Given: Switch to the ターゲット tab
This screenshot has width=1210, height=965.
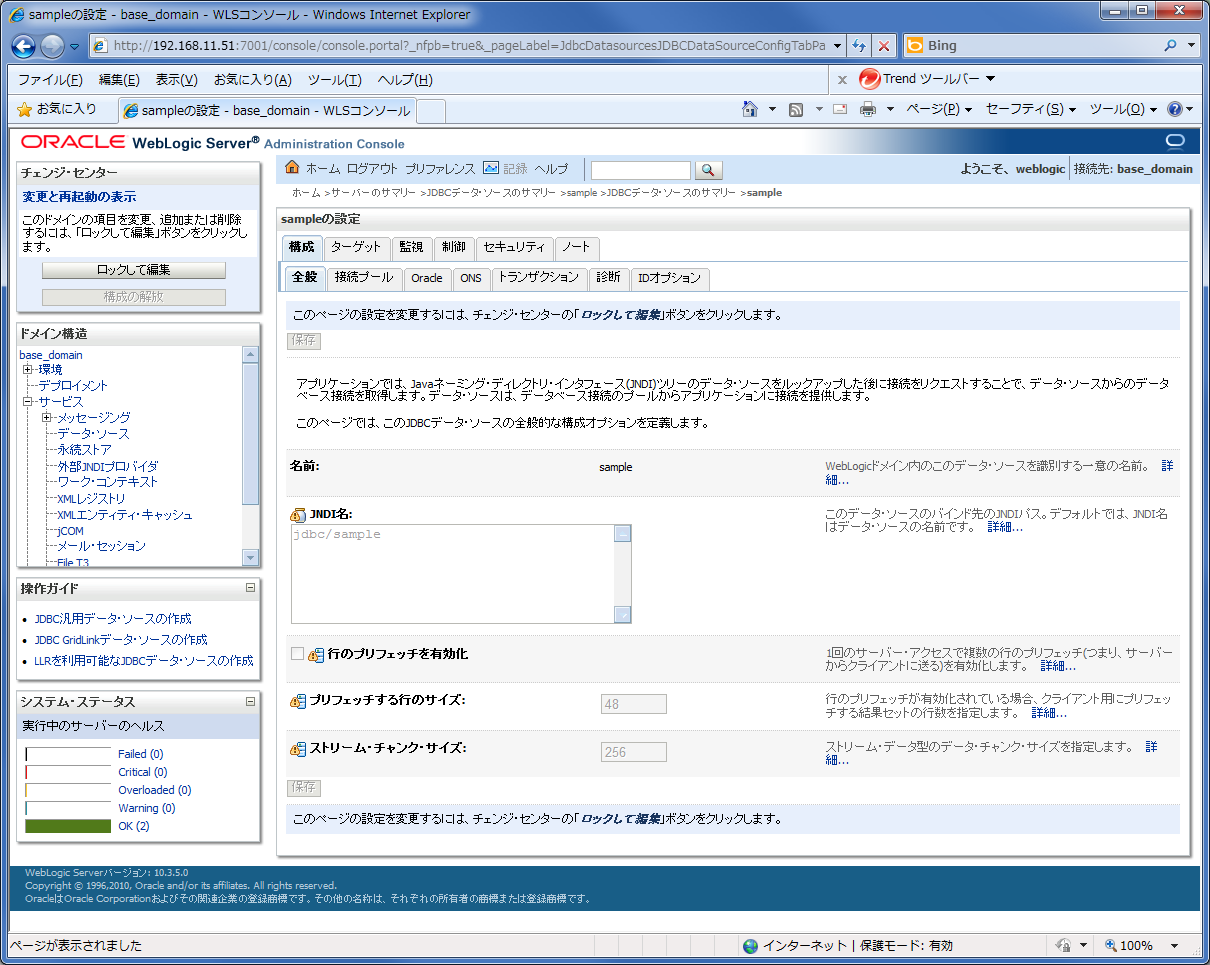Looking at the screenshot, I should click(x=356, y=248).
